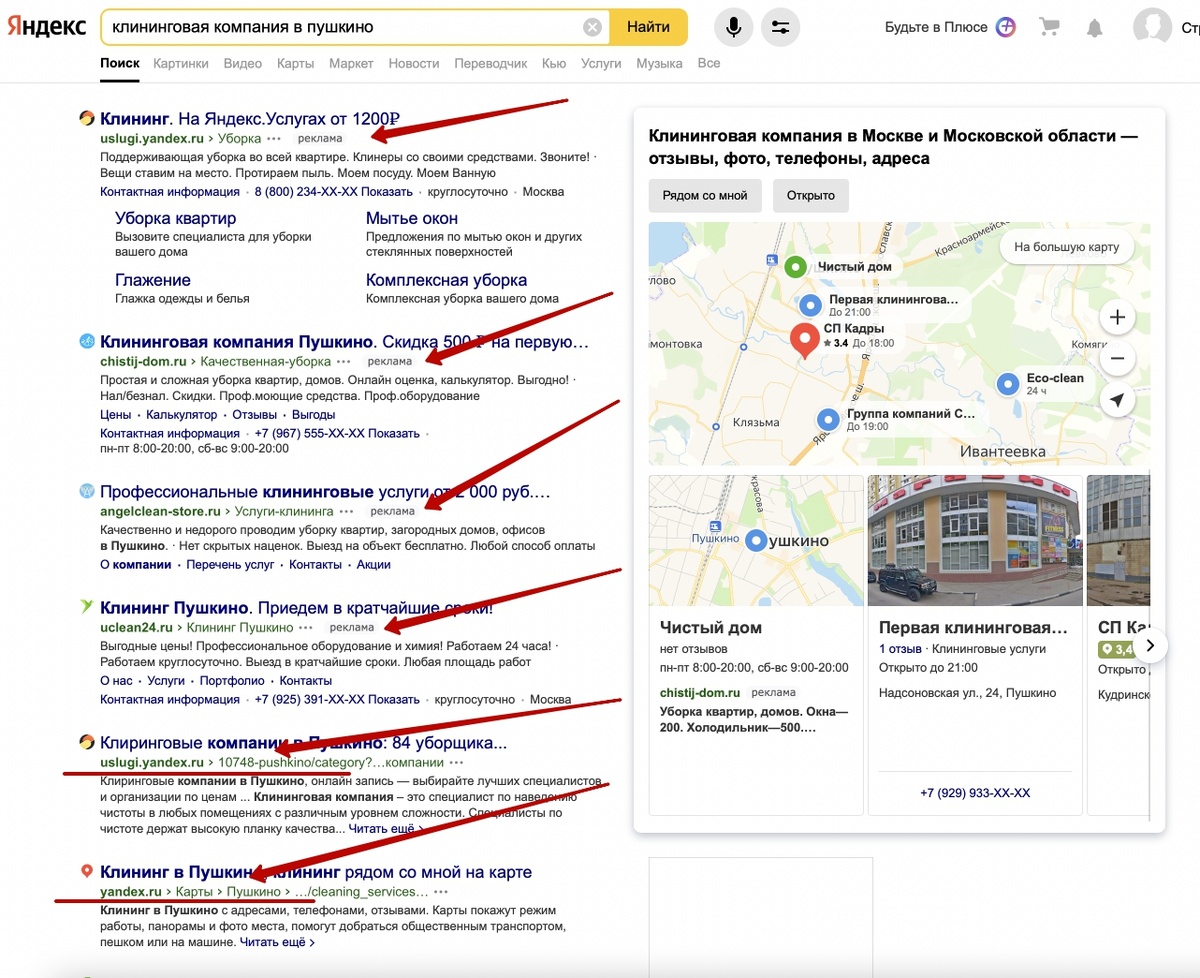Open three-dot menu beside angelclean-store.ru
Image resolution: width=1200 pixels, height=978 pixels.
tap(348, 511)
